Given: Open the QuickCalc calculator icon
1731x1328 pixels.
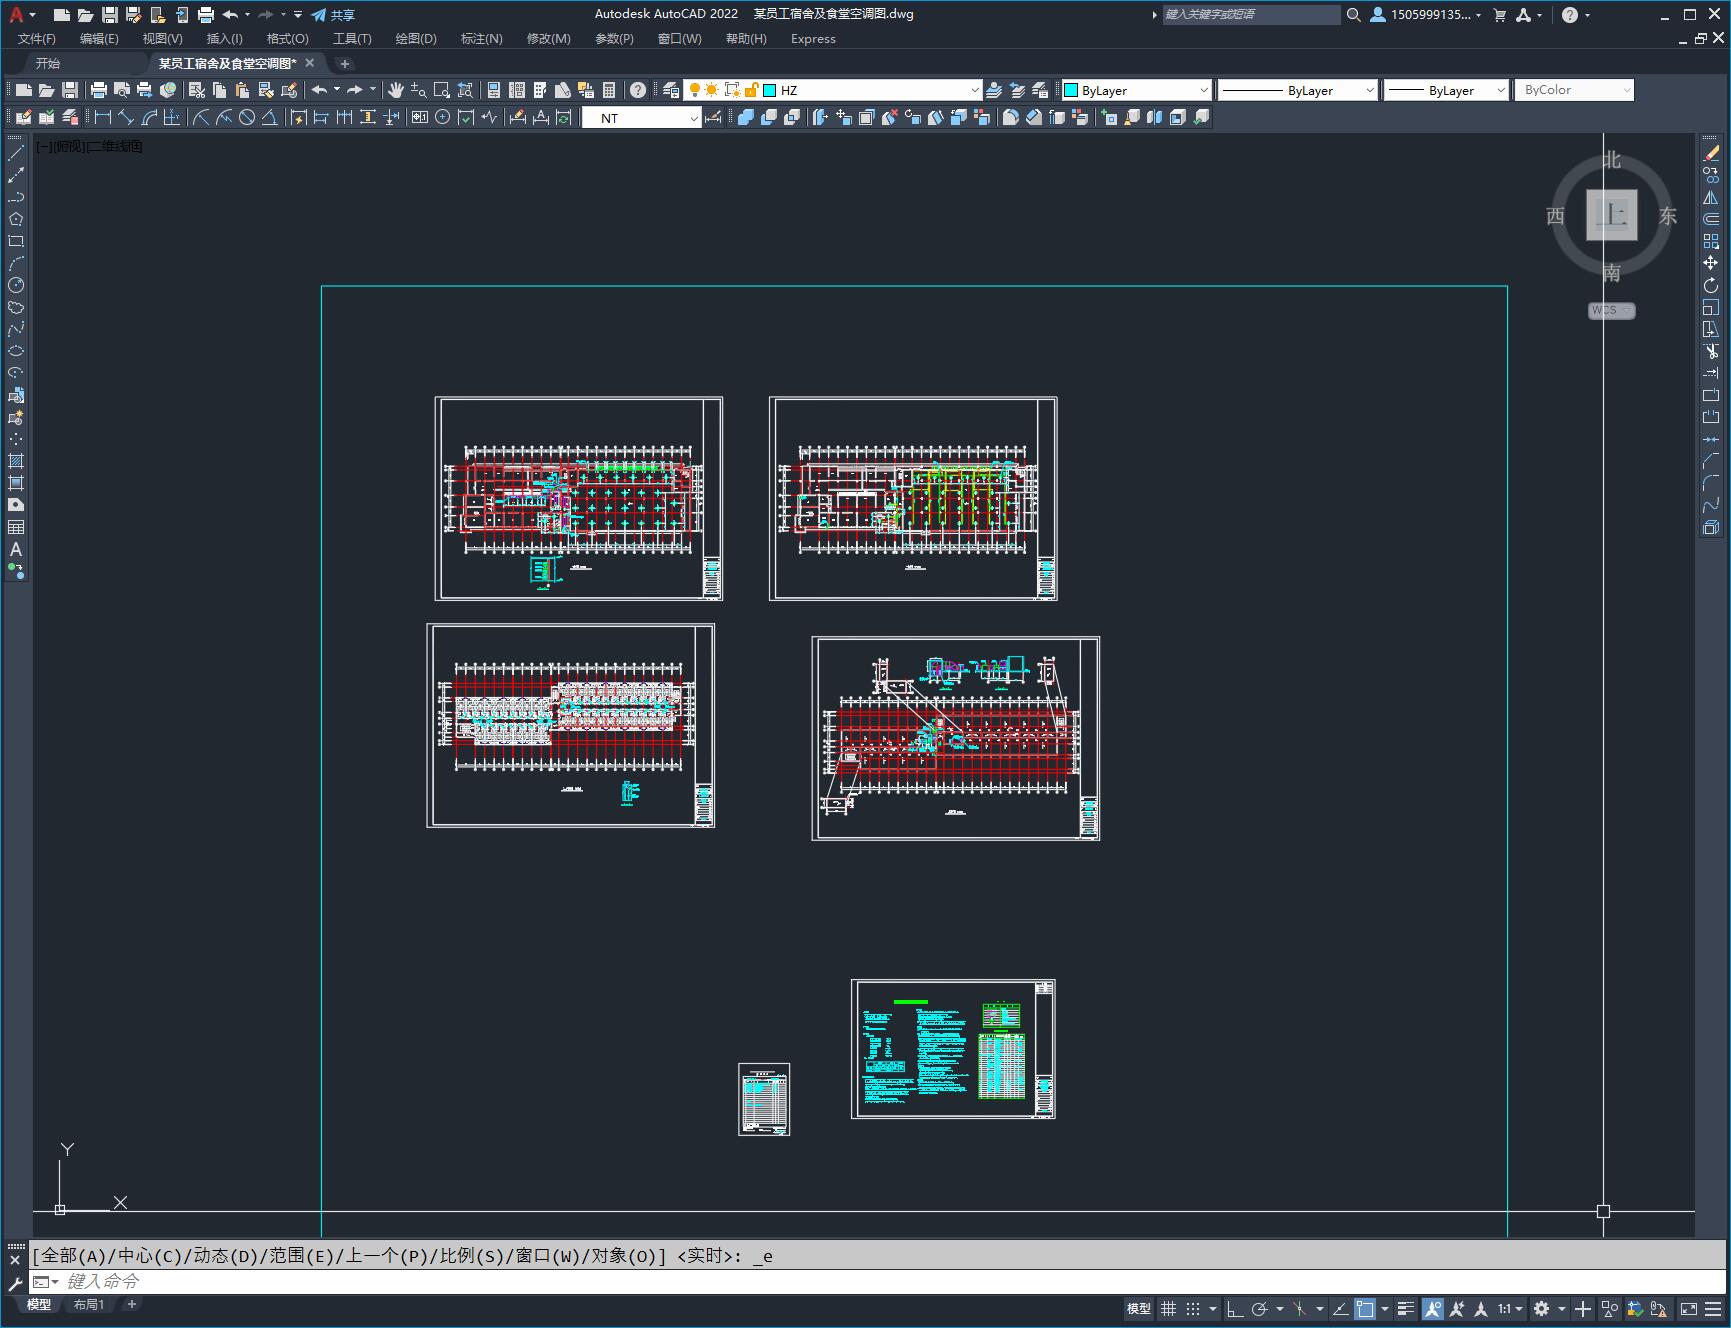Looking at the screenshot, I should [x=609, y=90].
